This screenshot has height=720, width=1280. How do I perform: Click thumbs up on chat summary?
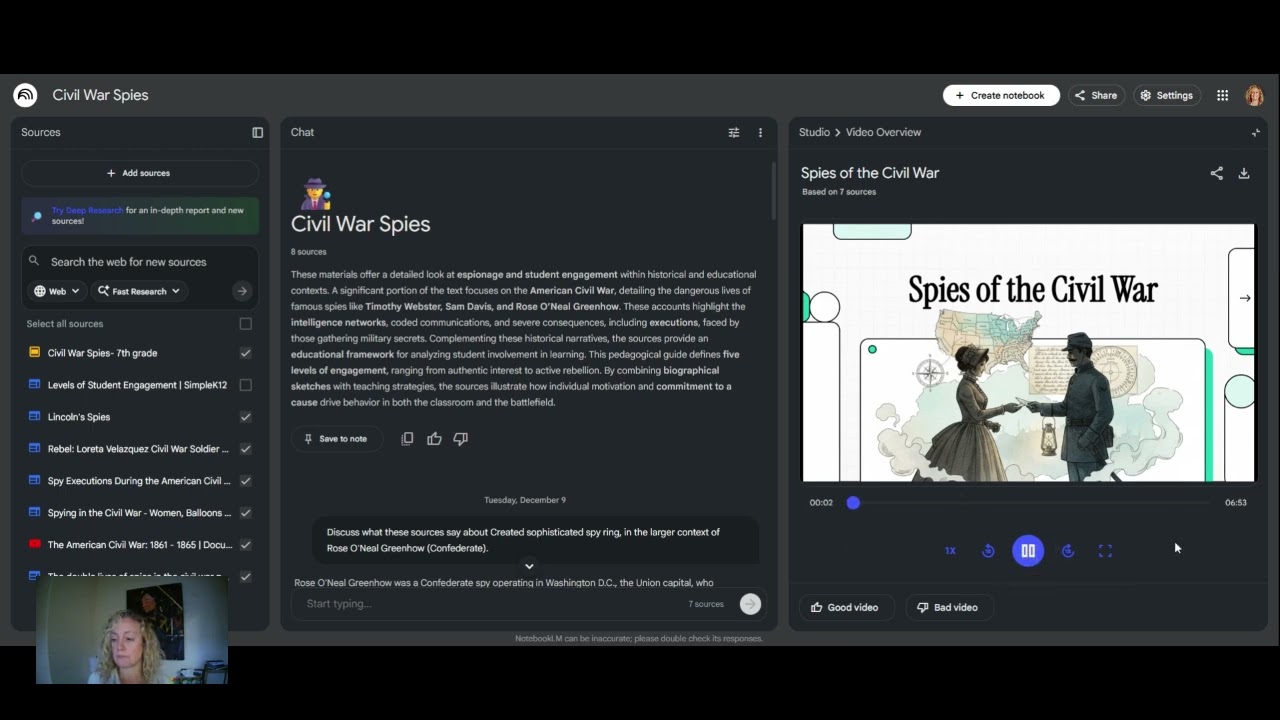[x=434, y=438]
